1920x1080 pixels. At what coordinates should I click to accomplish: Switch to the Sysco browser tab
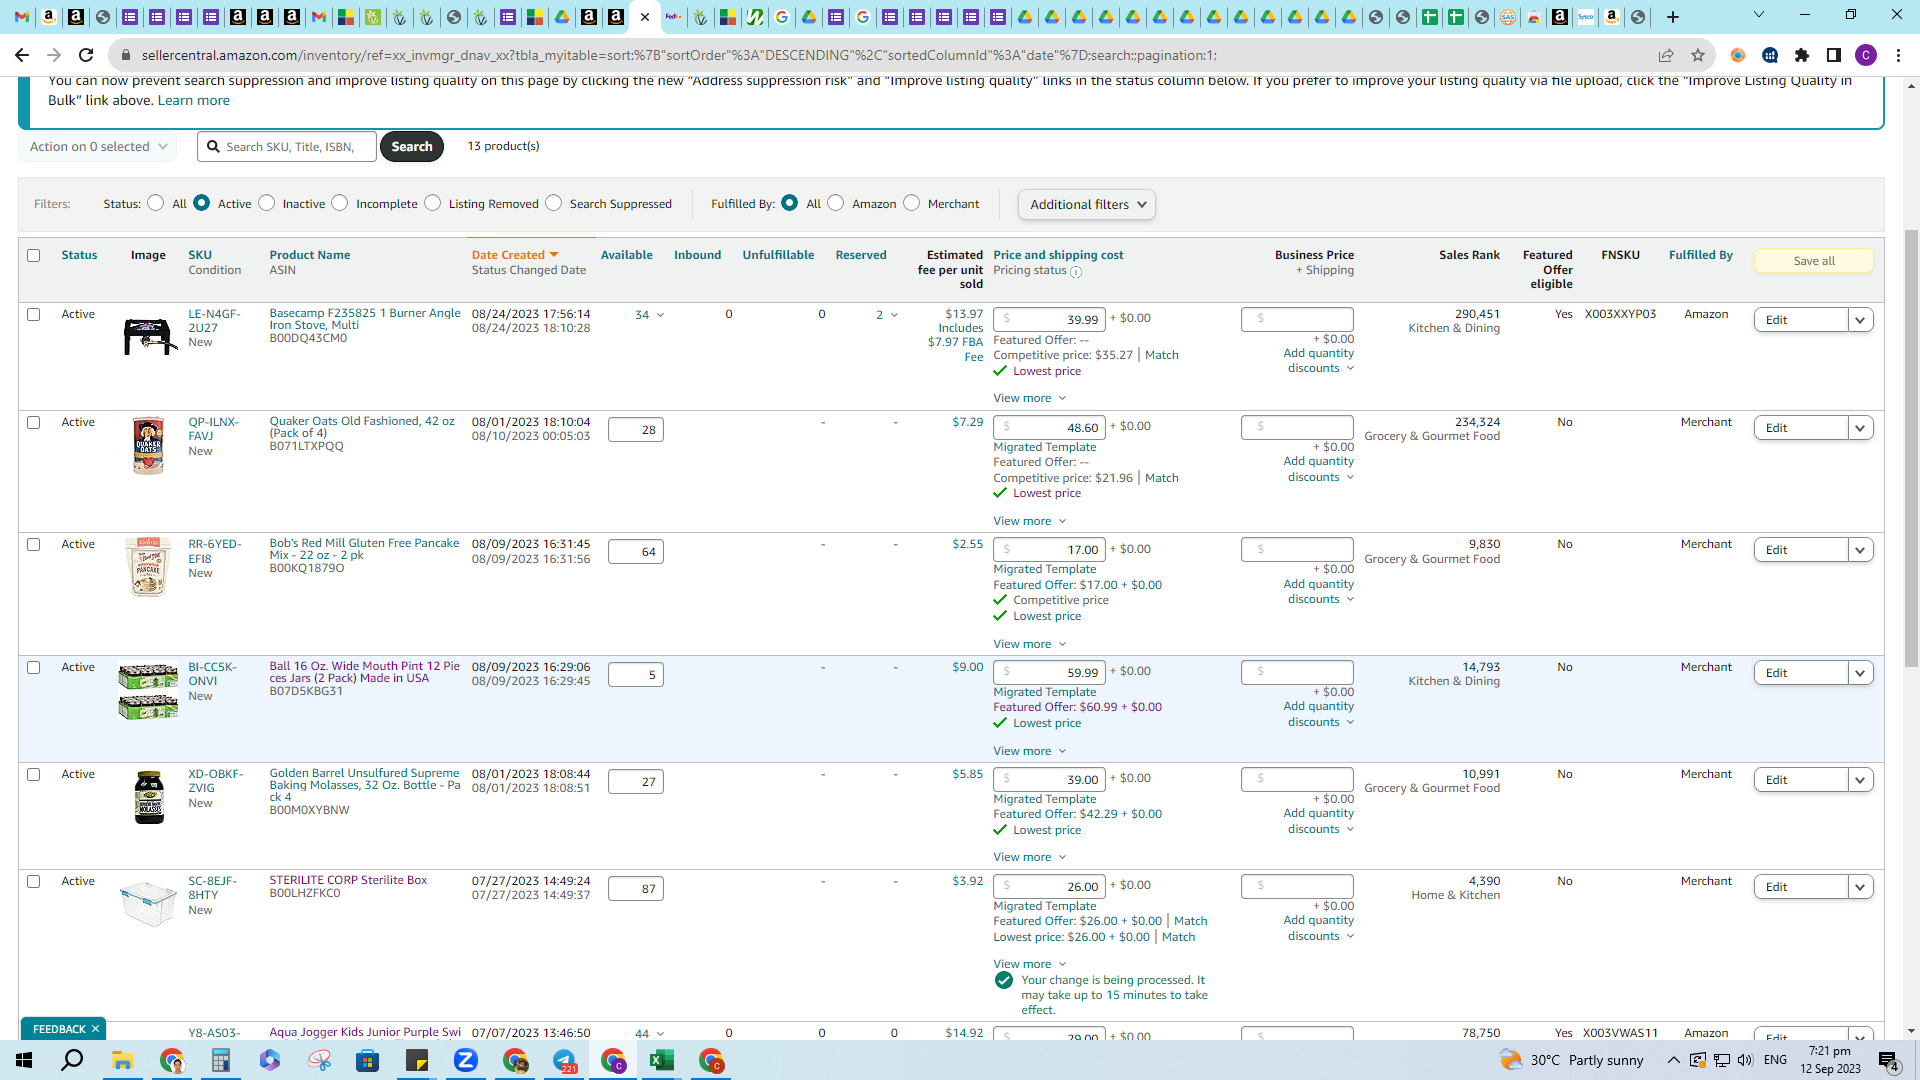tap(1585, 17)
